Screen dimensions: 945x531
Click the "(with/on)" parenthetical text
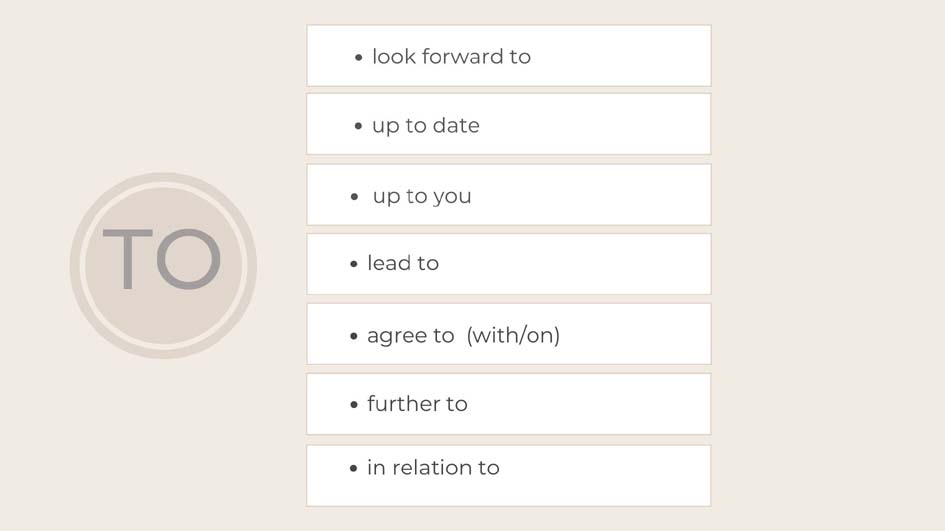[513, 336]
